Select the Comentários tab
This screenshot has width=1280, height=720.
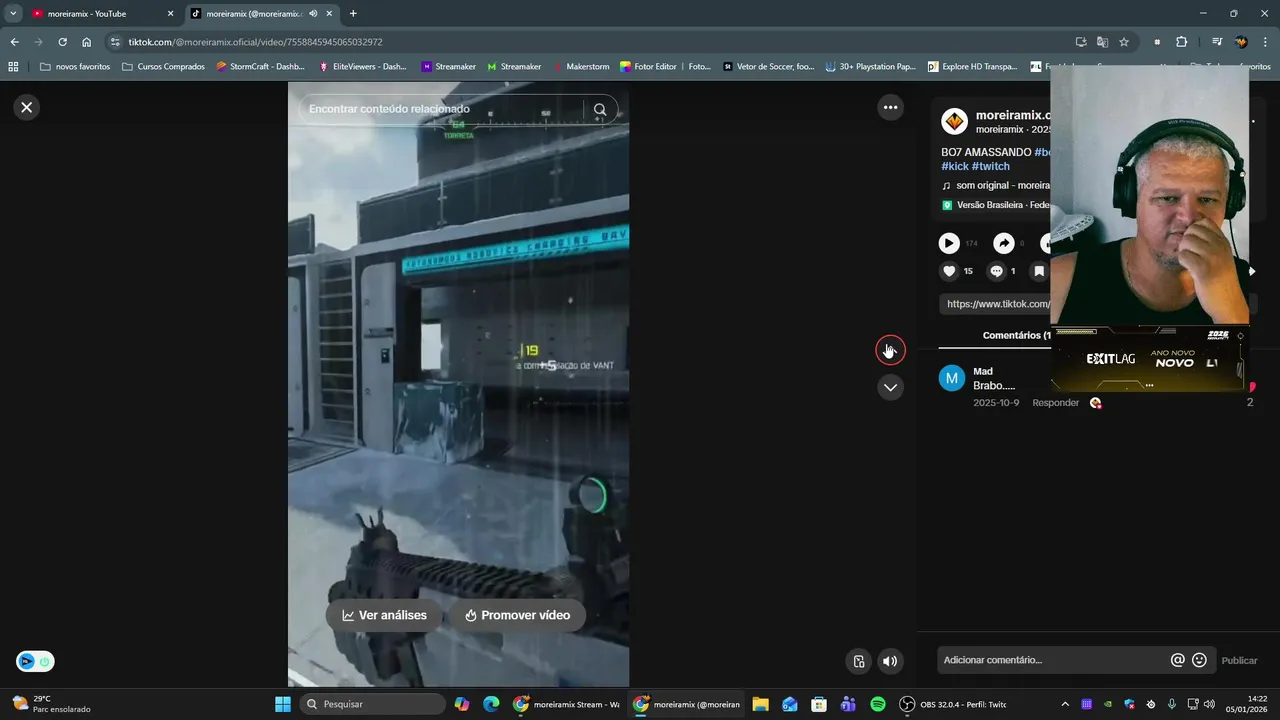point(1016,335)
